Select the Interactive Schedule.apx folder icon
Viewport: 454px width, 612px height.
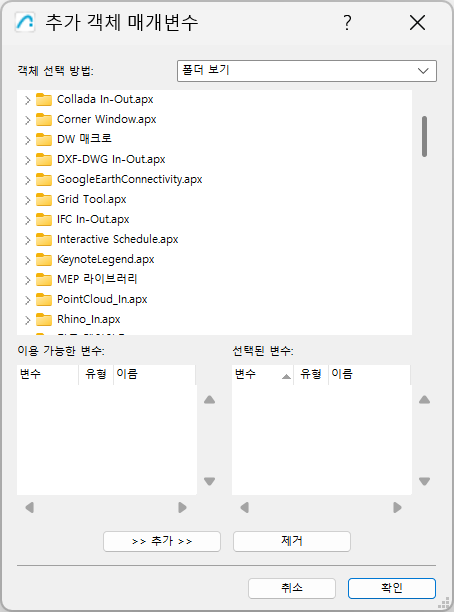pyautogui.click(x=44, y=239)
